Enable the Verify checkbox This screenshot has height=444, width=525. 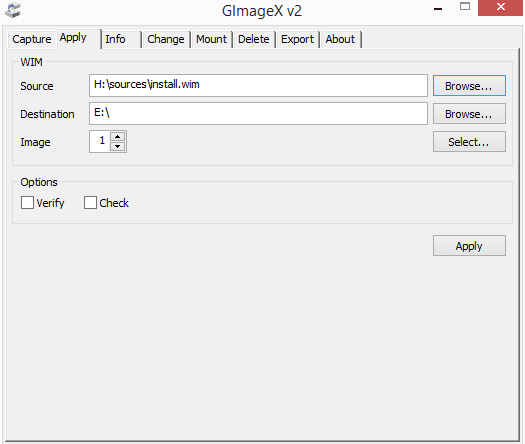pyautogui.click(x=27, y=203)
